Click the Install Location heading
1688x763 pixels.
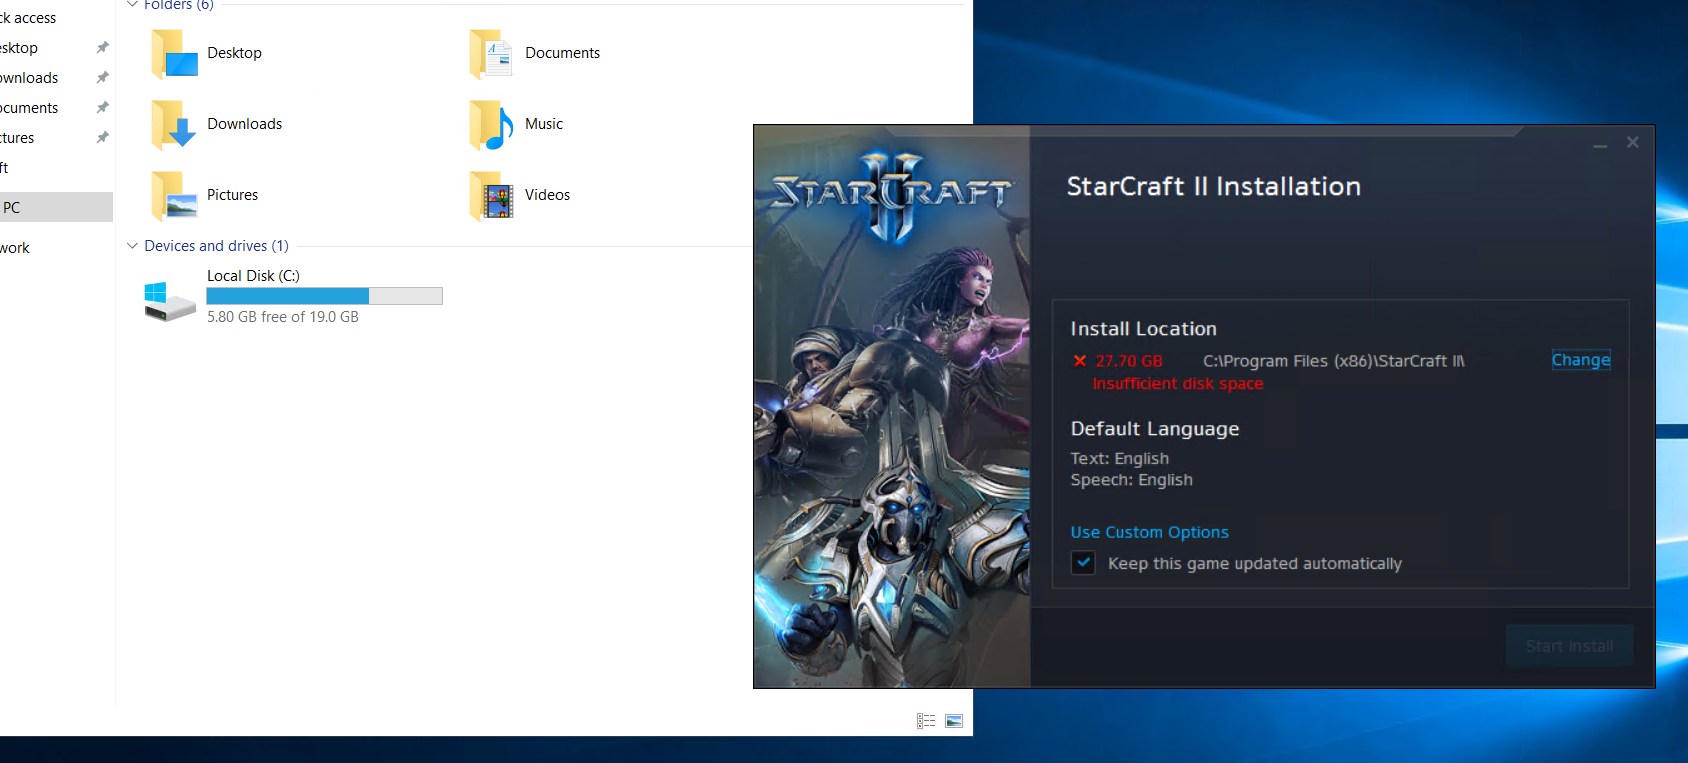[x=1143, y=329]
